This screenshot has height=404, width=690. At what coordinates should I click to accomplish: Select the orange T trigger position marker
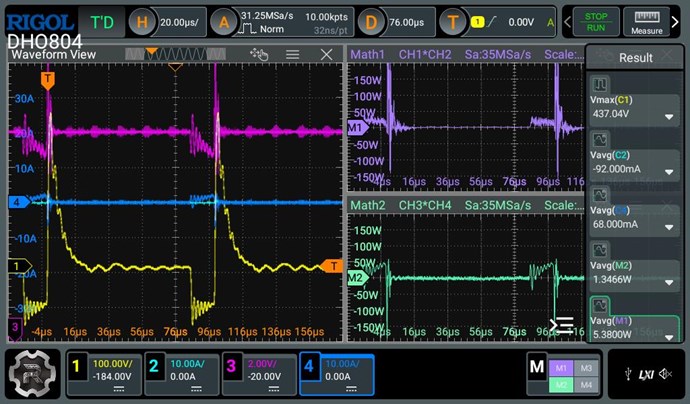(48, 81)
